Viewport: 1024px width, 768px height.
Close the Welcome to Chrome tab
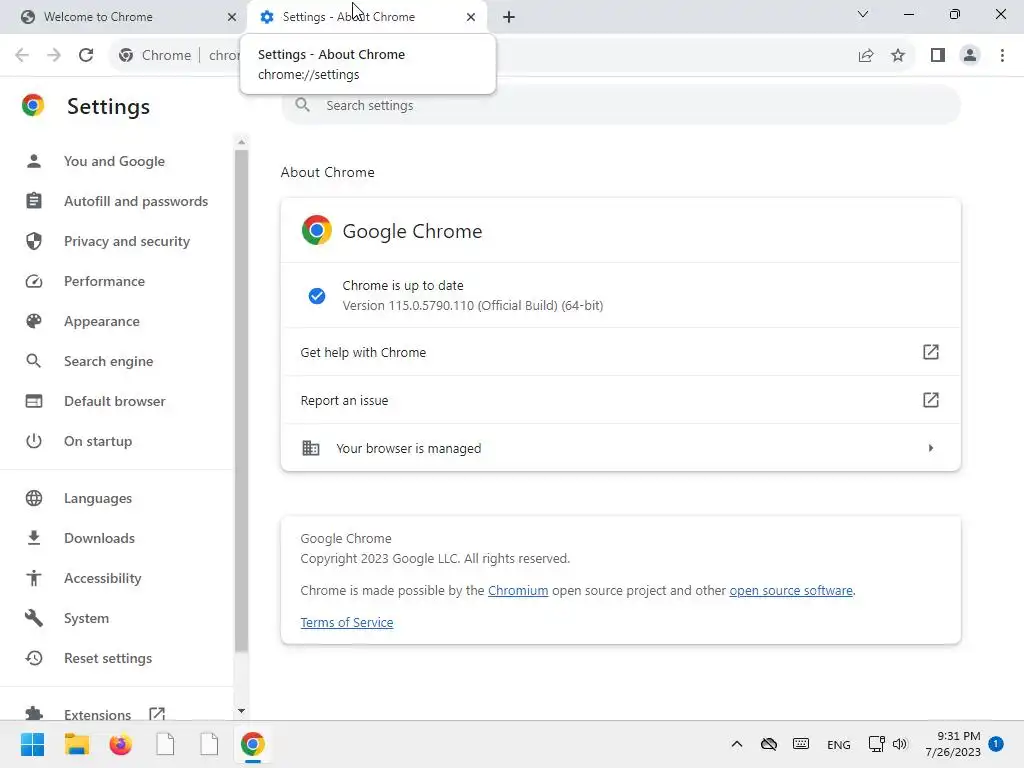[x=232, y=17]
